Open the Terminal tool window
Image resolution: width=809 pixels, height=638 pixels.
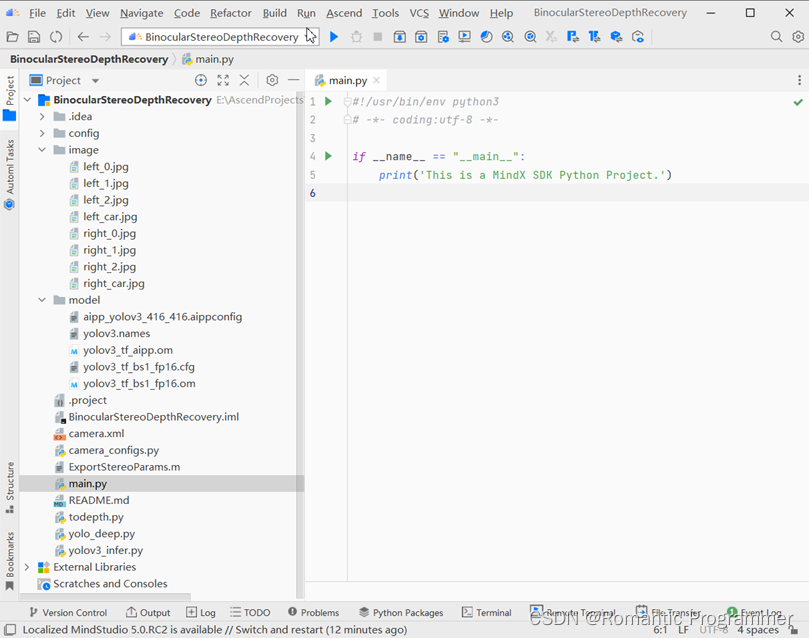tap(487, 612)
